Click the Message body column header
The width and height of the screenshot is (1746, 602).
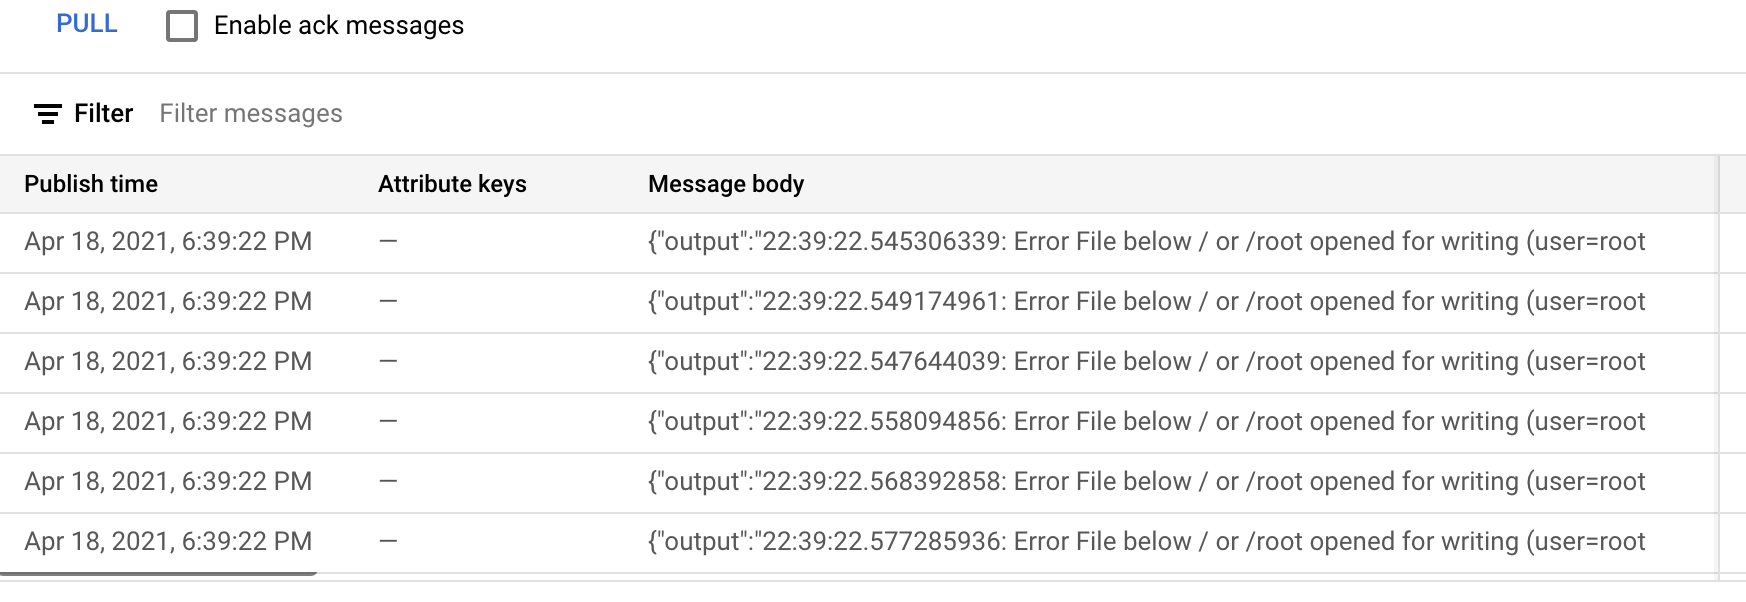tap(726, 184)
